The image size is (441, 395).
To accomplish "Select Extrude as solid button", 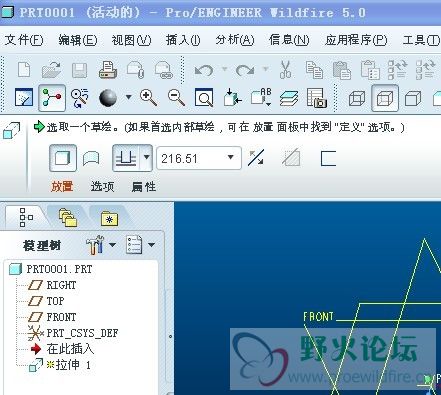I will coord(63,158).
